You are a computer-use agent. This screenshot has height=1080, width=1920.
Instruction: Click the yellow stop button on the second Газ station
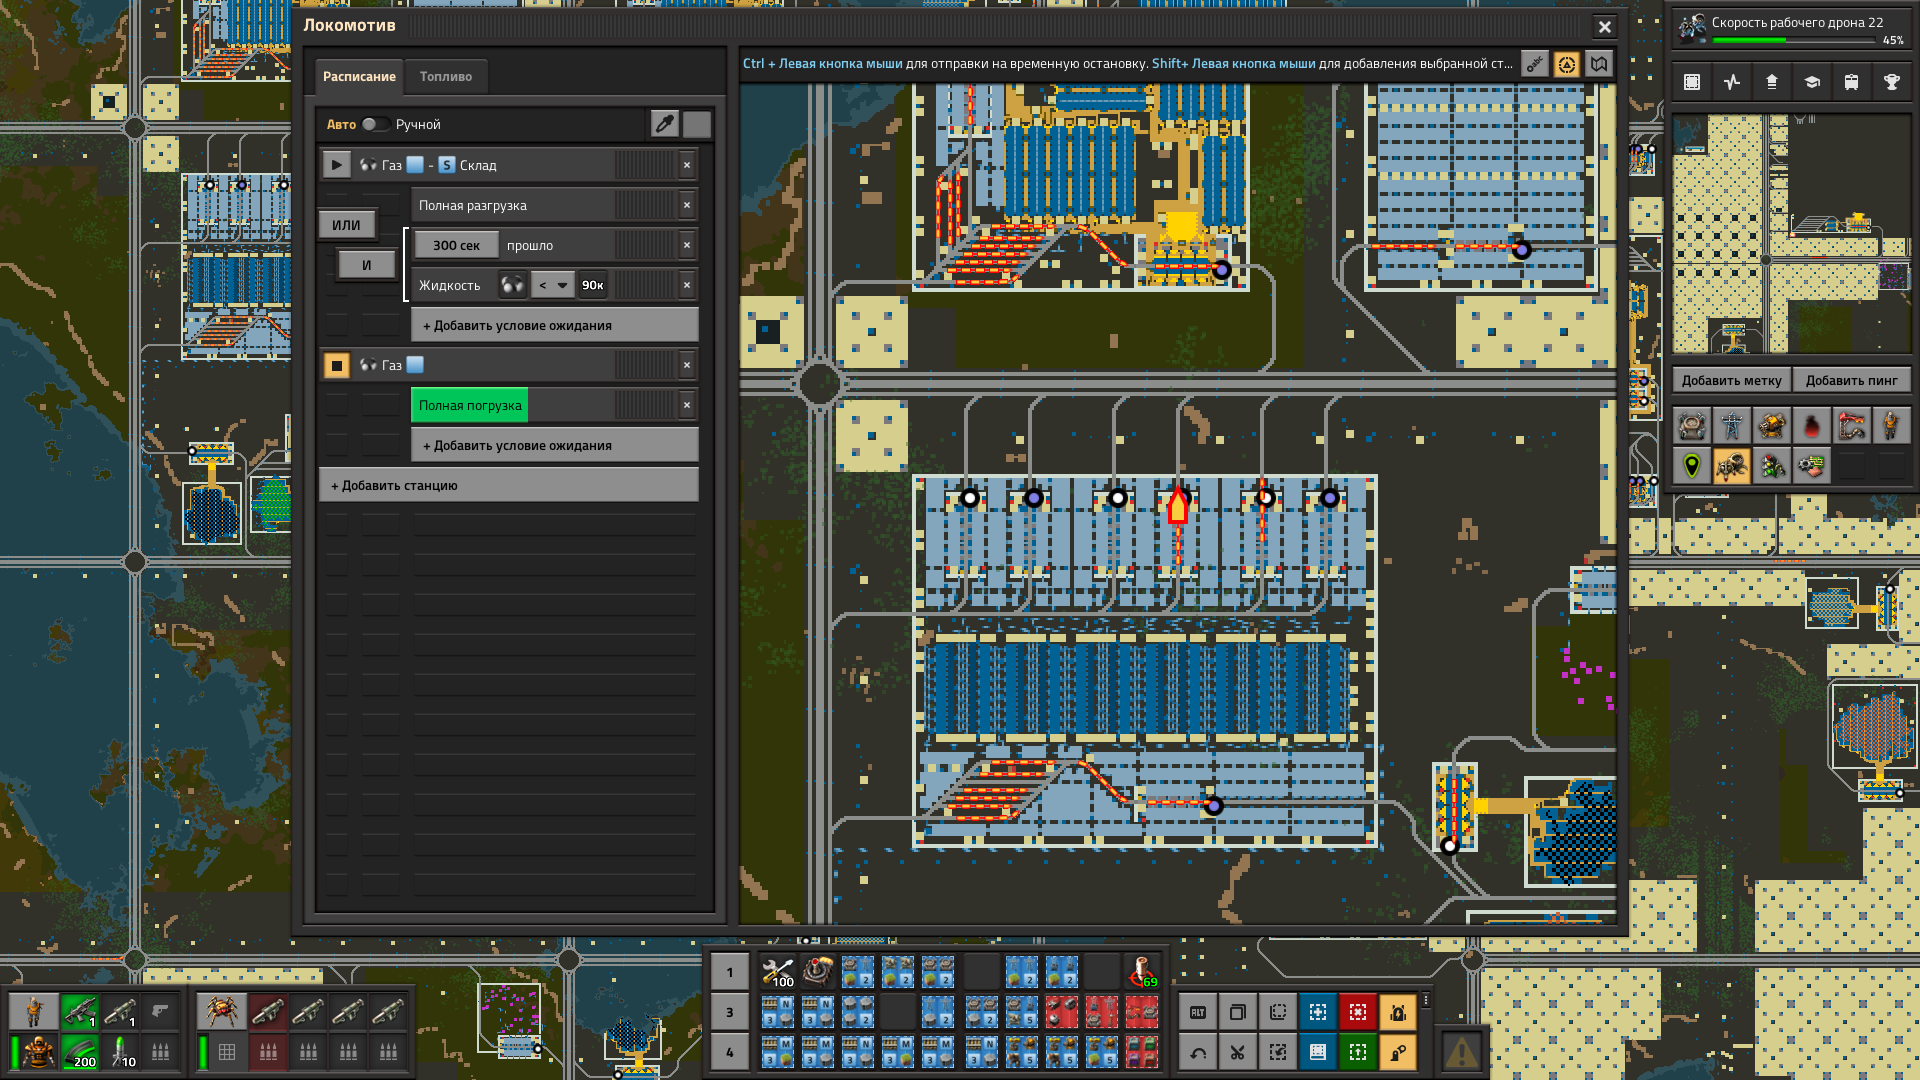pyautogui.click(x=337, y=365)
